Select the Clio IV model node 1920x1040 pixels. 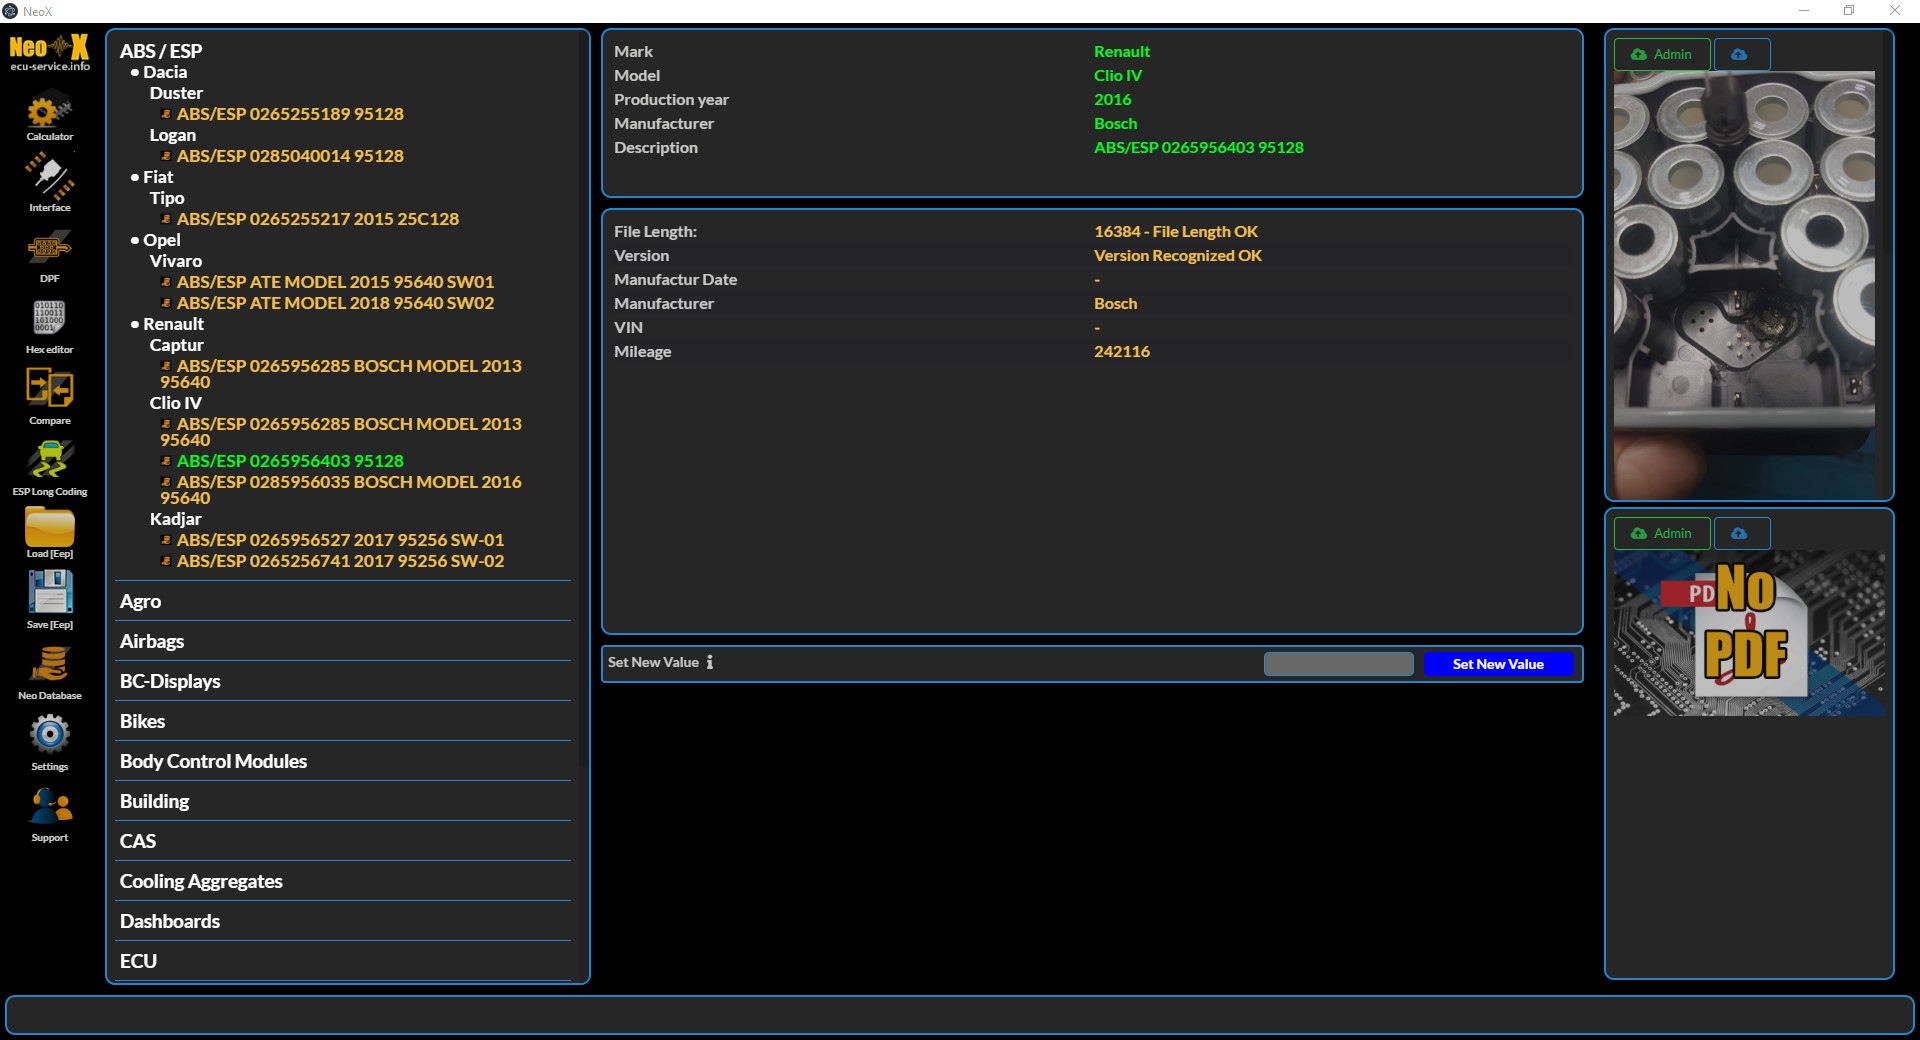tap(176, 403)
